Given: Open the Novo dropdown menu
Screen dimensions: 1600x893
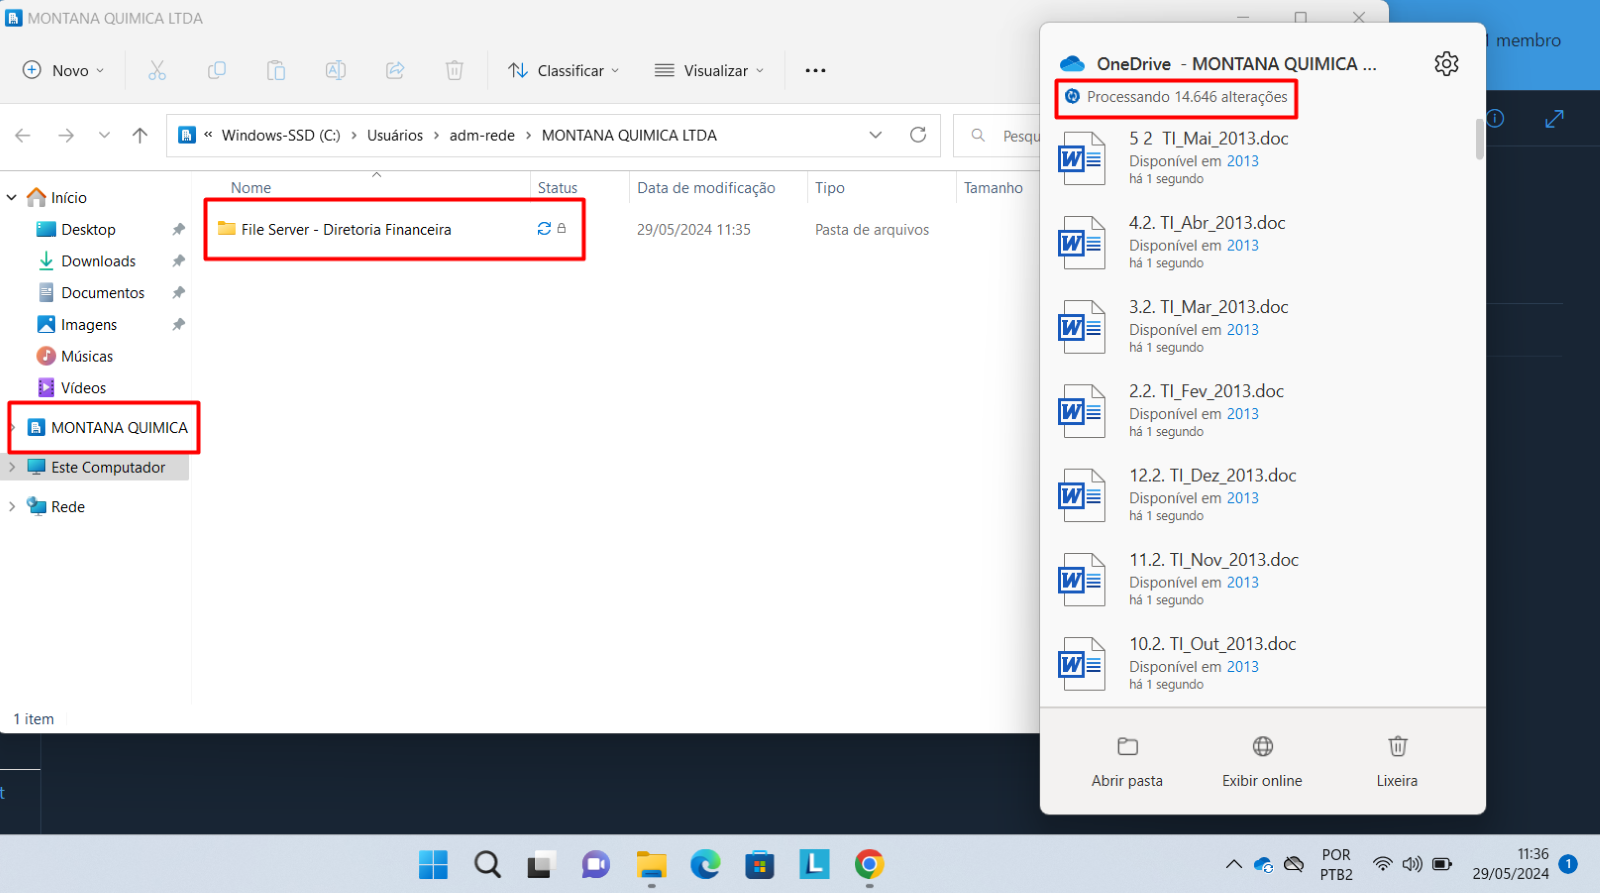Looking at the screenshot, I should click(63, 70).
